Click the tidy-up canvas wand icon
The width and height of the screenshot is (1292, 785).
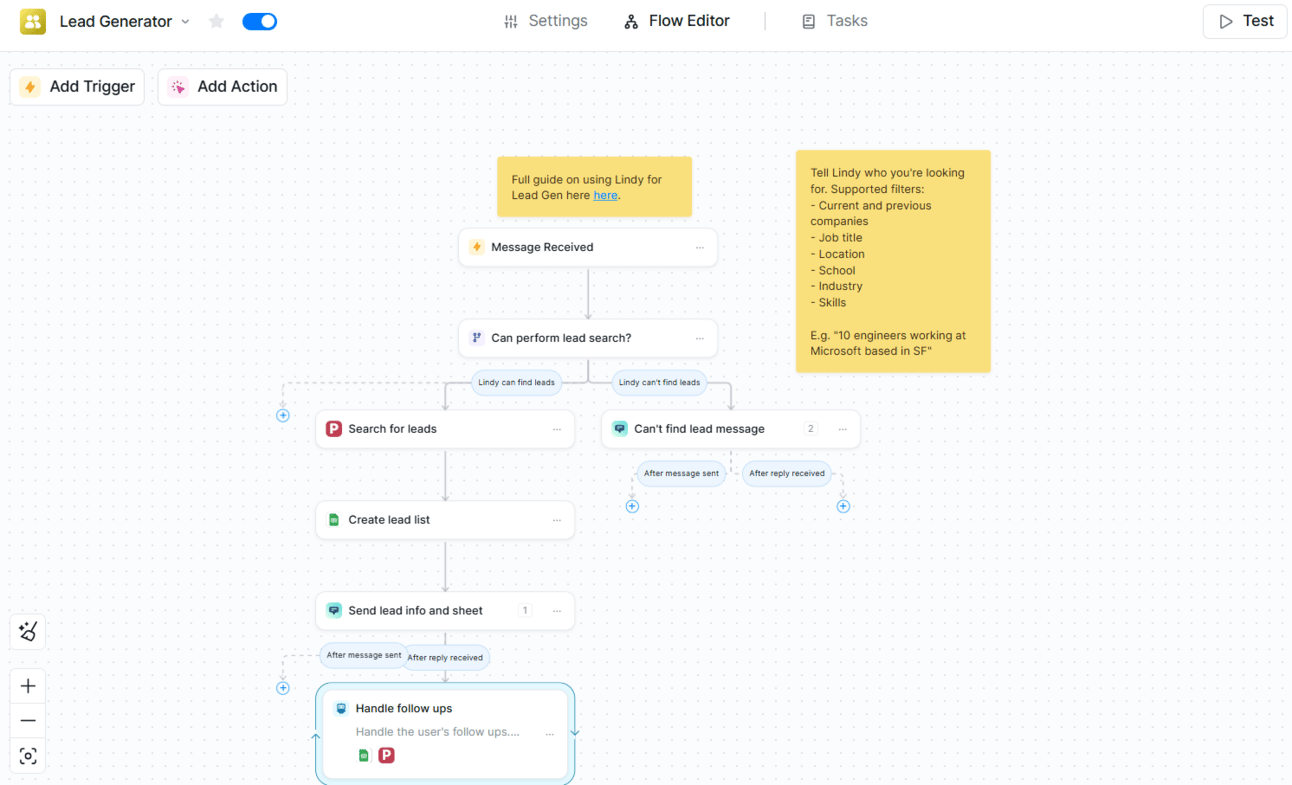coord(28,631)
